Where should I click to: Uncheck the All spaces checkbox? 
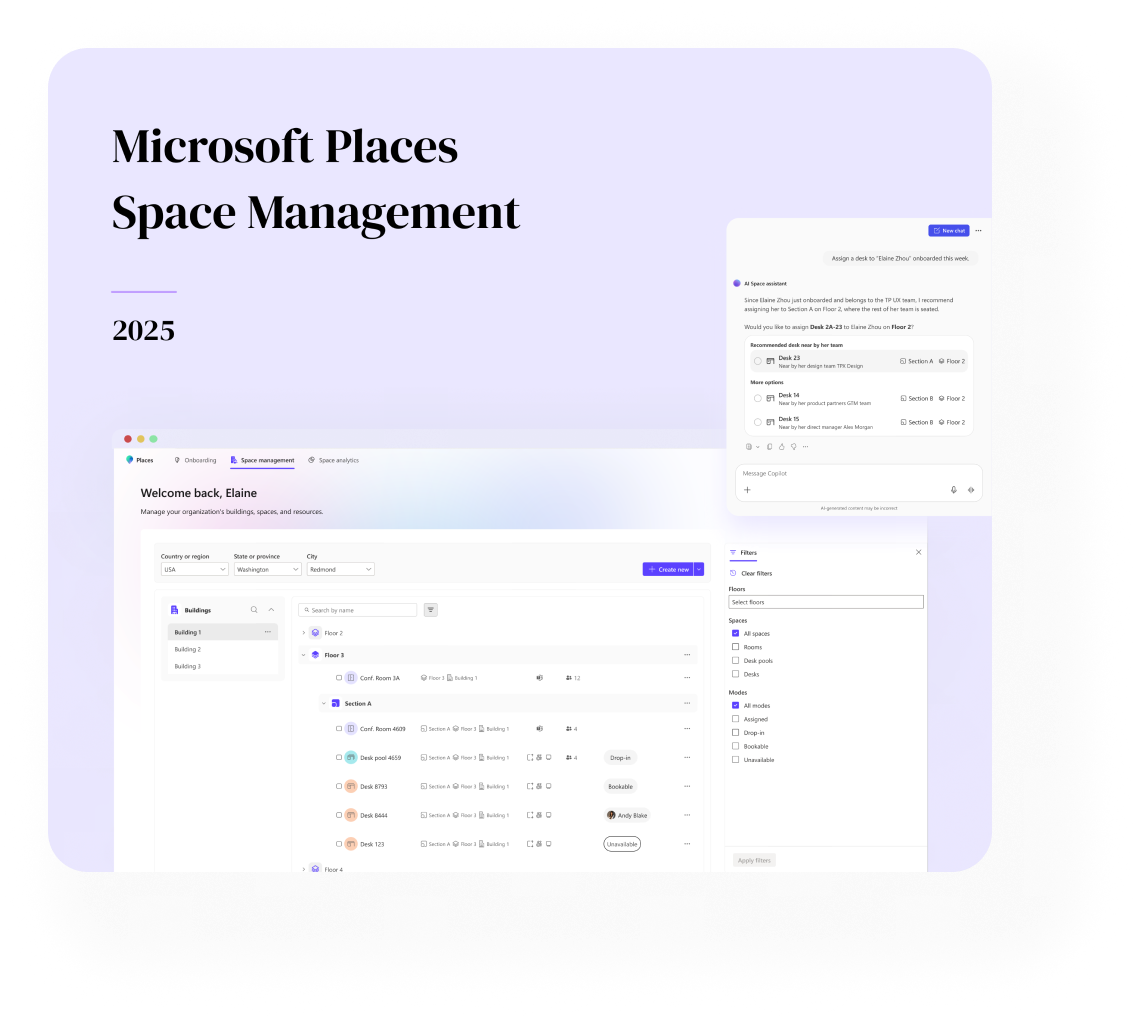point(735,633)
